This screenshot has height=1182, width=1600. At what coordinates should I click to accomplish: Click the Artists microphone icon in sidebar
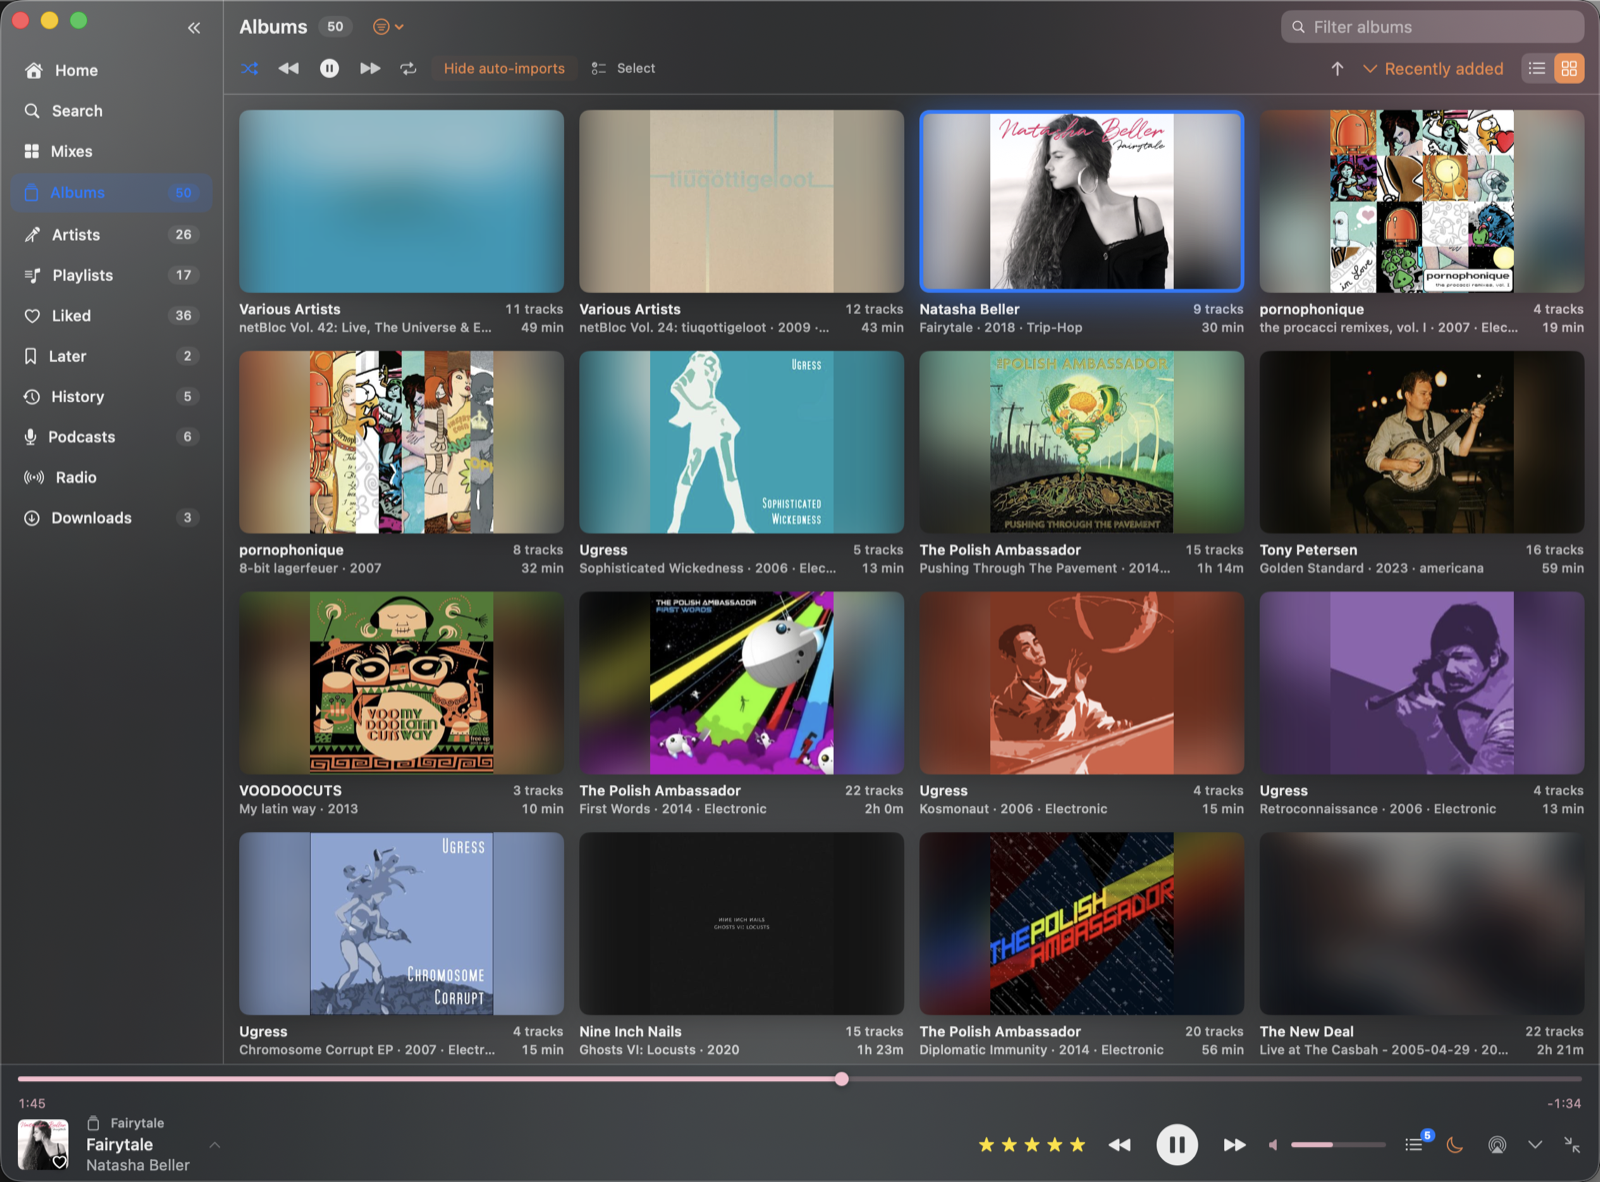point(32,235)
